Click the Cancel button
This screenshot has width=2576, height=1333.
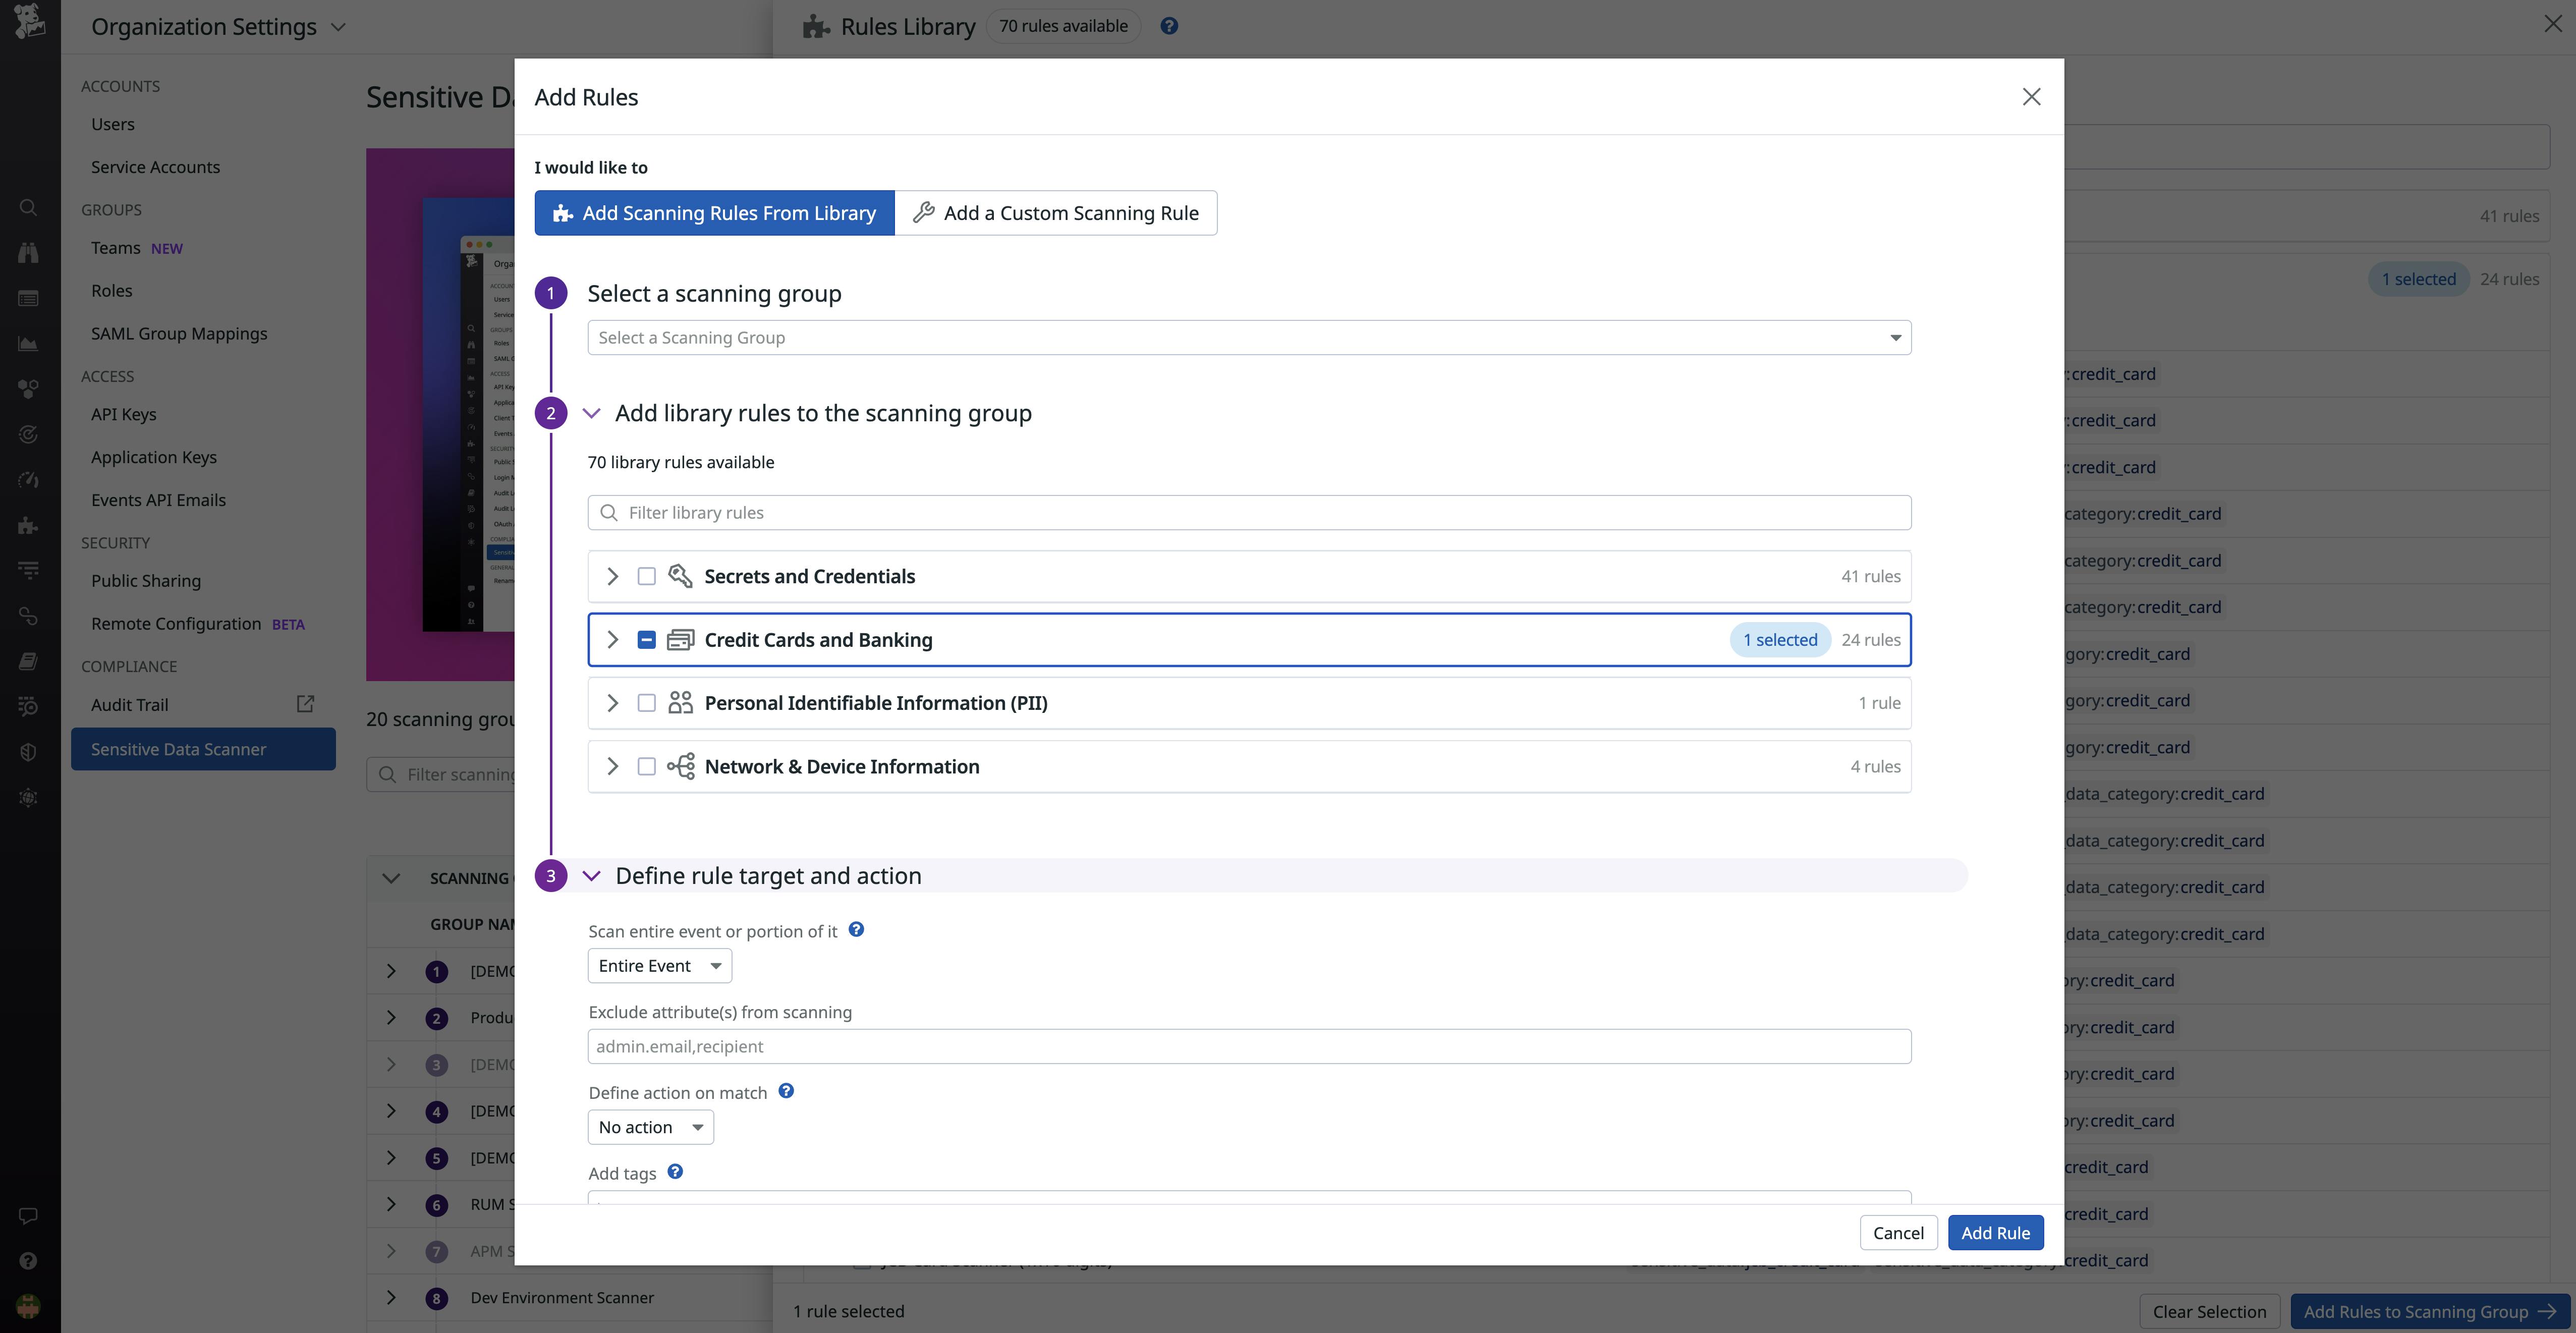[1897, 1233]
